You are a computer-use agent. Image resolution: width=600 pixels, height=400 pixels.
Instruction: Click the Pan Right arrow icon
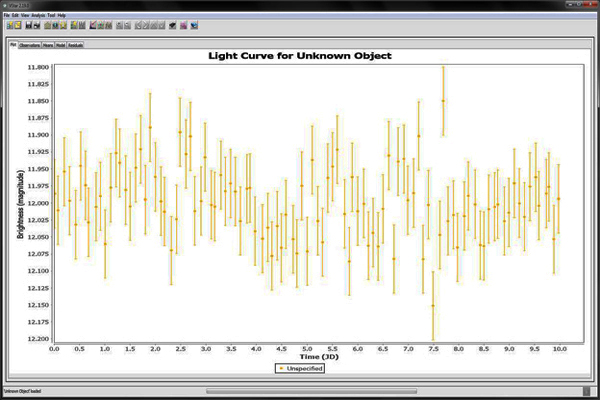(x=146, y=25)
